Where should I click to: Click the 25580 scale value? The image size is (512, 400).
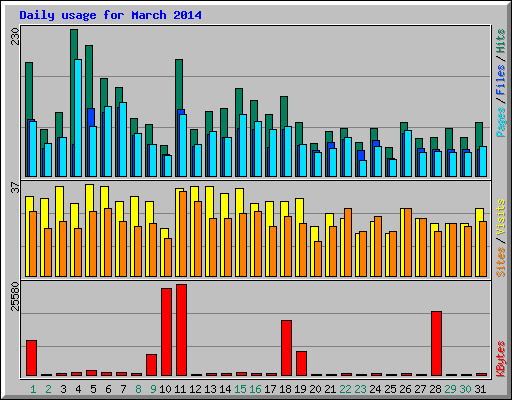click(15, 297)
